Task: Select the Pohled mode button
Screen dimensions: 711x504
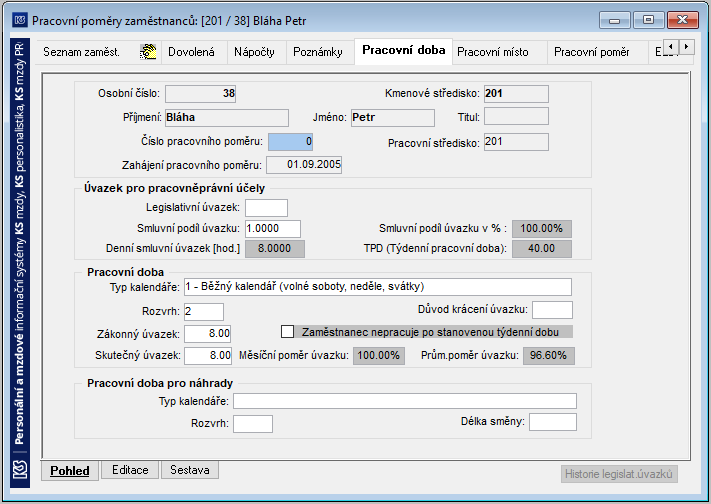Action: click(70, 470)
